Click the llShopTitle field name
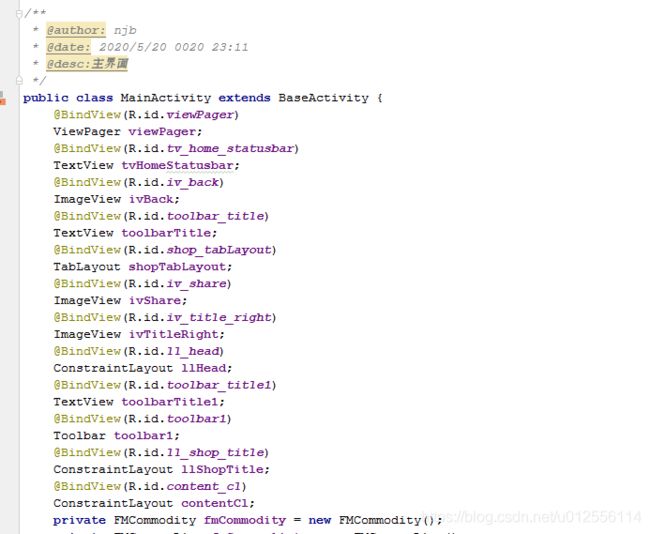This screenshot has height=534, width=650. [223, 469]
